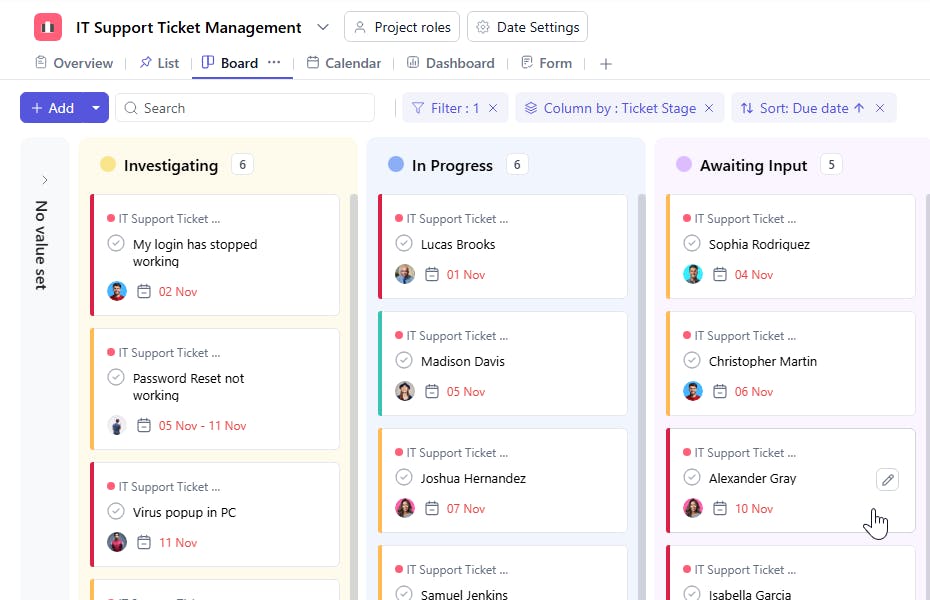Open the project title dropdown chevron

[x=322, y=27]
